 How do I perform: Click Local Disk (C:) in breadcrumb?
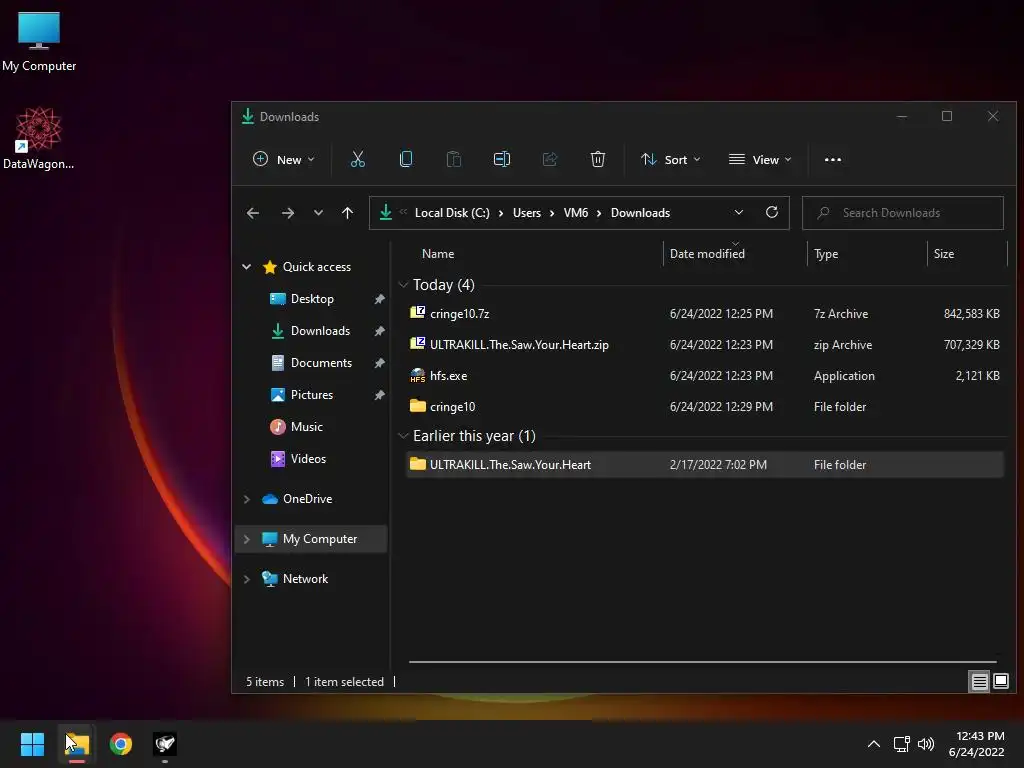452,213
